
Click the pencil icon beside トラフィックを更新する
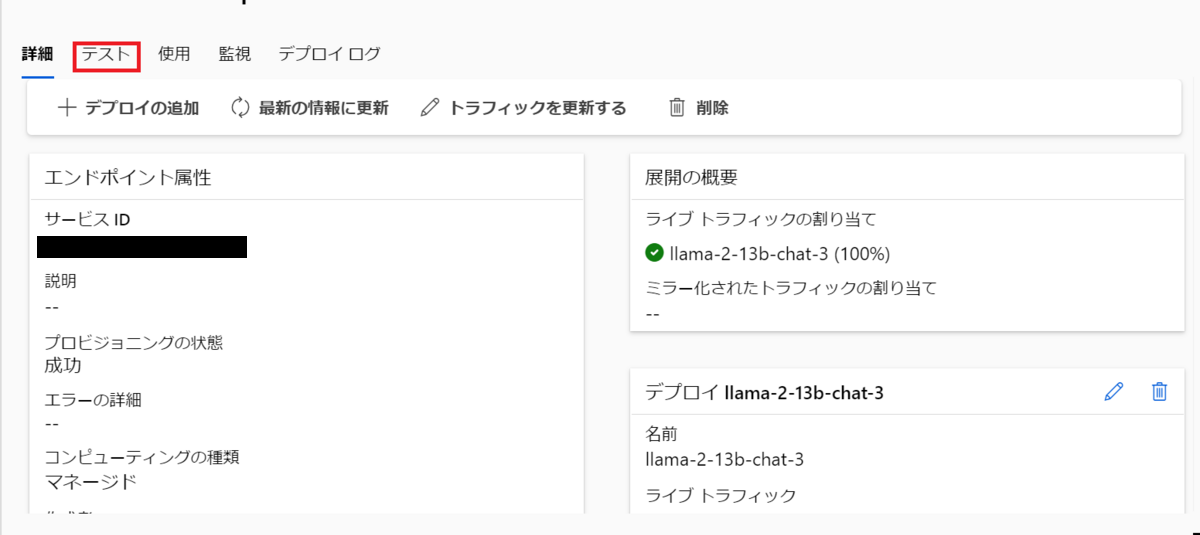coord(430,108)
